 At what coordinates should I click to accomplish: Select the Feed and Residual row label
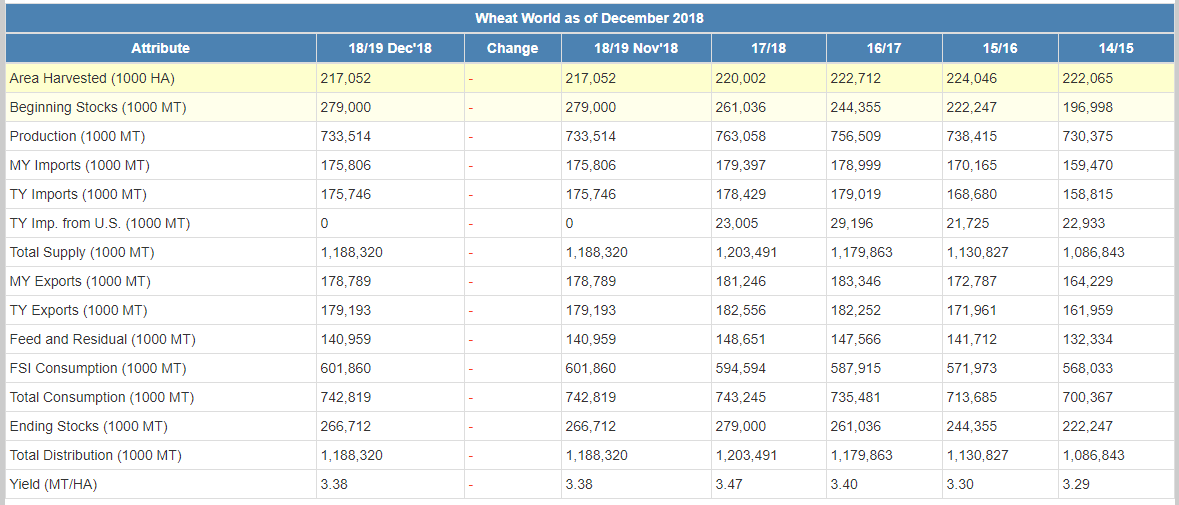point(102,339)
